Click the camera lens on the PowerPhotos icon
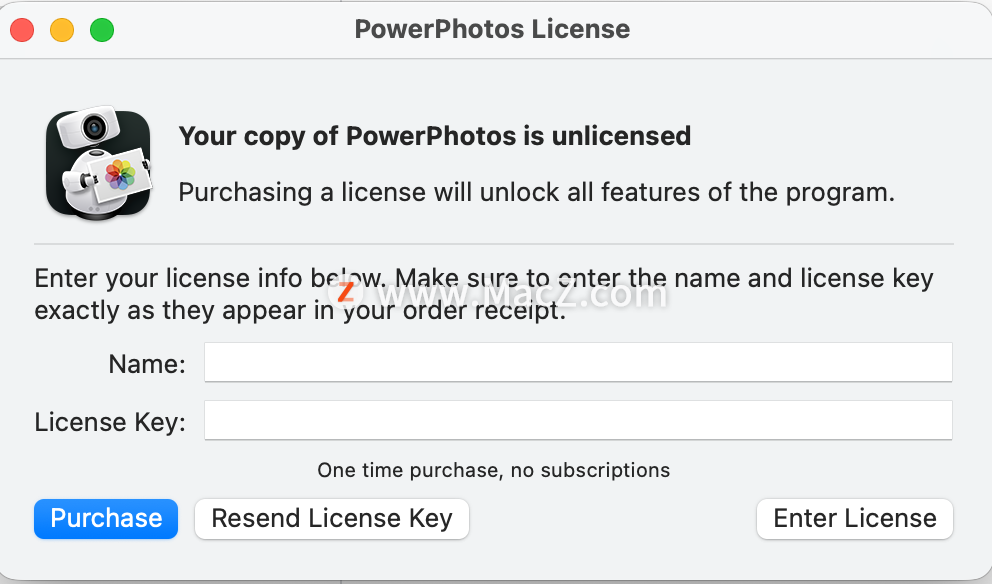The image size is (992, 584). pyautogui.click(x=95, y=128)
